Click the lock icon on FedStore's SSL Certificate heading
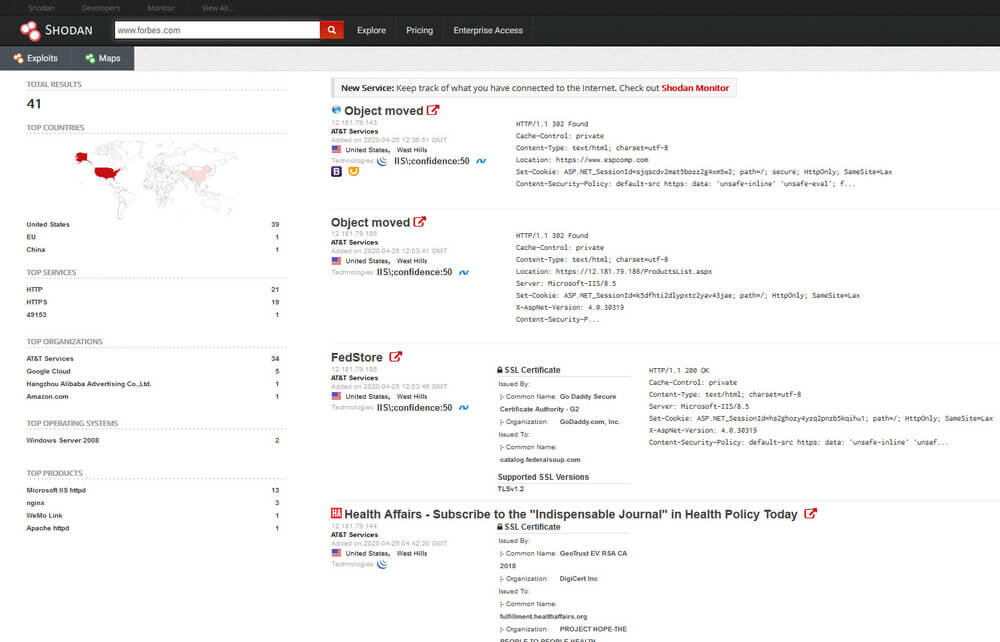Image resolution: width=1000 pixels, height=642 pixels. point(500,370)
